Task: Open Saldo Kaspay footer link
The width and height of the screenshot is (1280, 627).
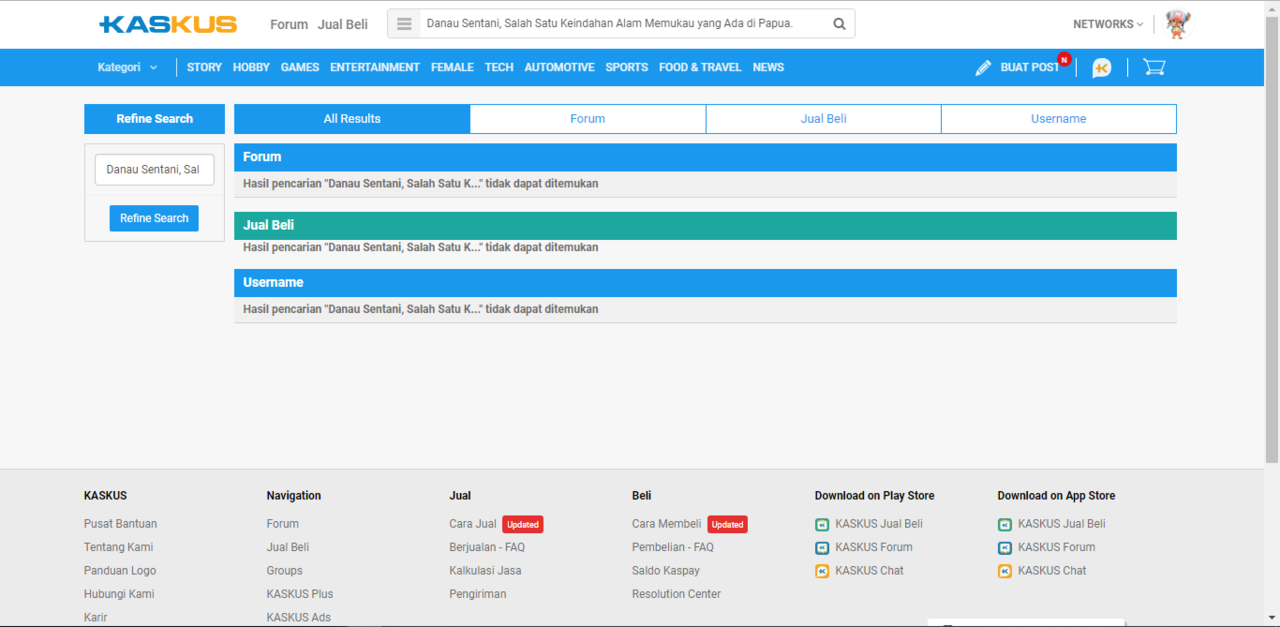Action: [x=666, y=571]
